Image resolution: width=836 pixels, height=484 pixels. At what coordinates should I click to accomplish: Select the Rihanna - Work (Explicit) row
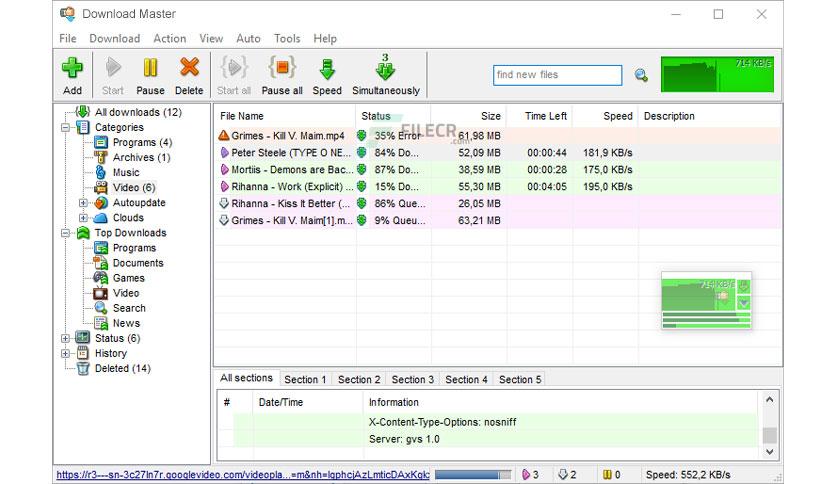498,187
